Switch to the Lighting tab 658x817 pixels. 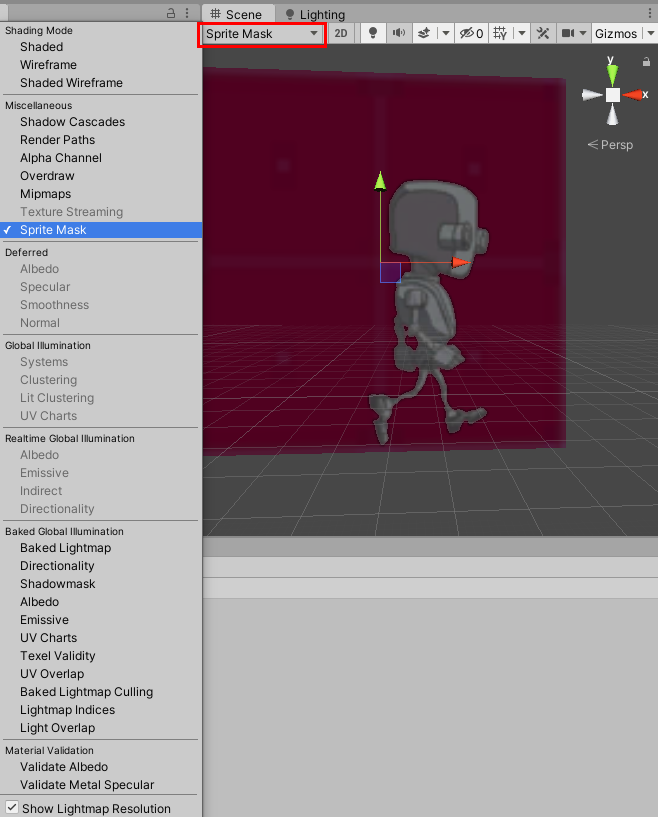(315, 14)
